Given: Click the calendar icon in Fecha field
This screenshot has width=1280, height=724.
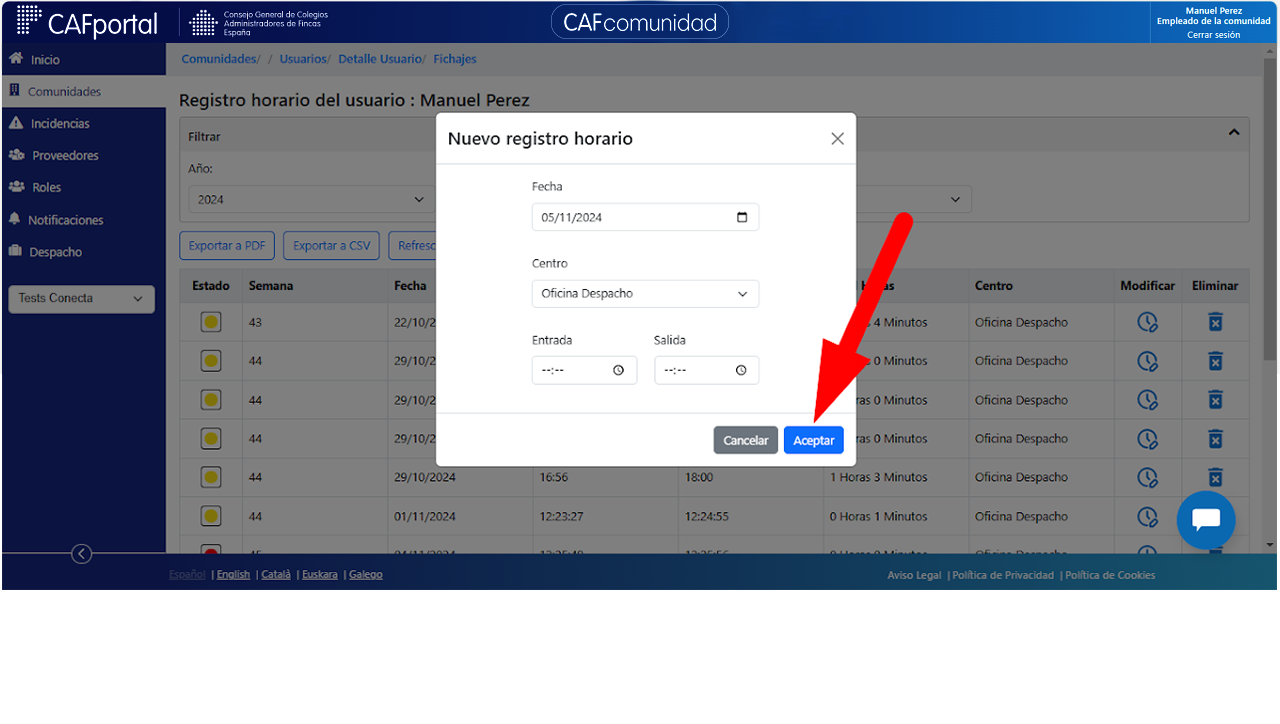Looking at the screenshot, I should click(741, 217).
